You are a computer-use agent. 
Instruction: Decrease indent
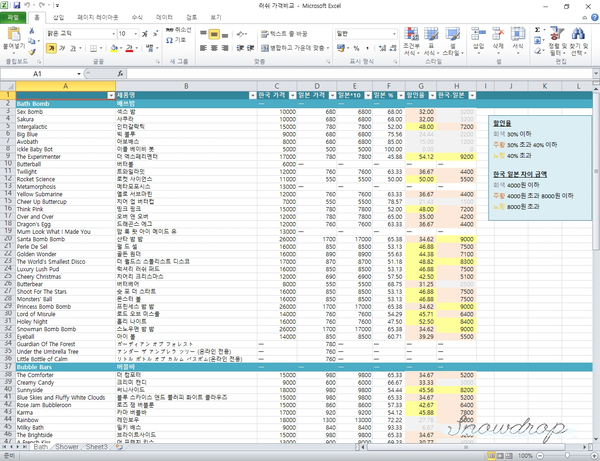240,48
